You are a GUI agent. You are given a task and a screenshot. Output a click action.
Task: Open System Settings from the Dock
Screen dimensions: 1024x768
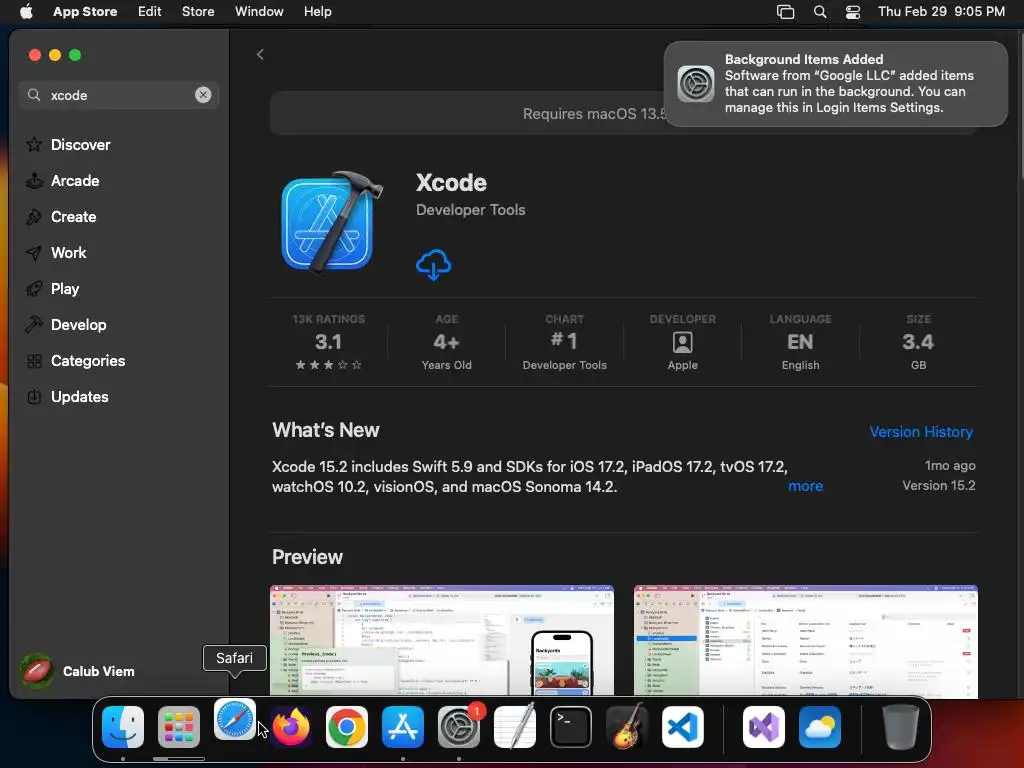tap(459, 727)
